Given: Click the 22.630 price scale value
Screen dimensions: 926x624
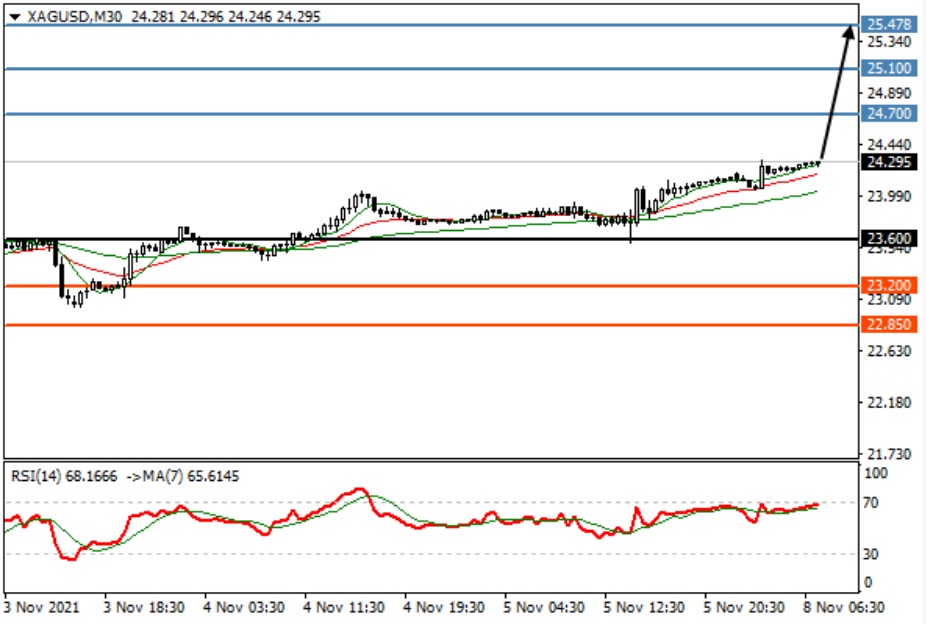Looking at the screenshot, I should [889, 351].
